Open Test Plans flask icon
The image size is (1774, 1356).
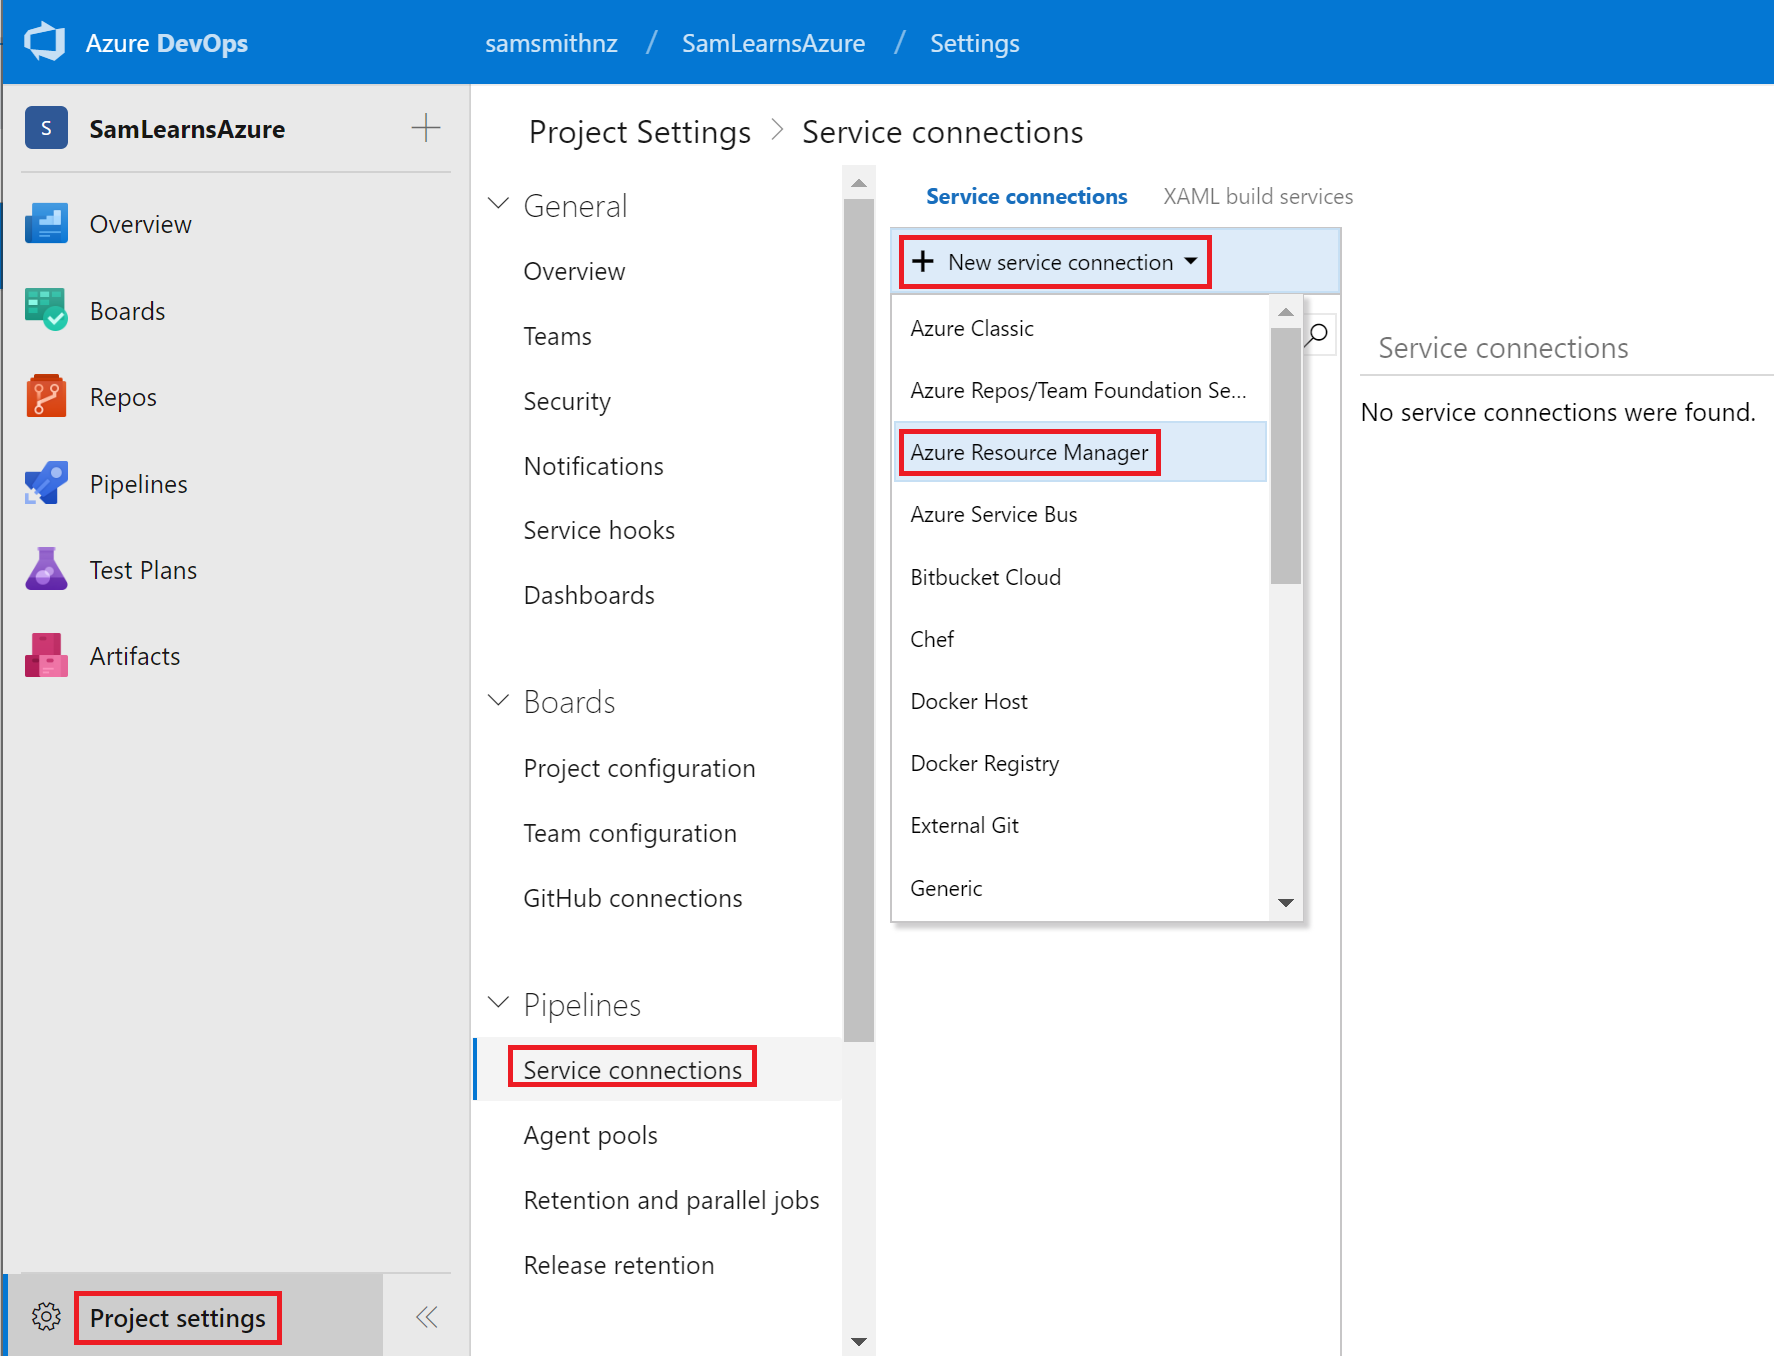tap(46, 570)
